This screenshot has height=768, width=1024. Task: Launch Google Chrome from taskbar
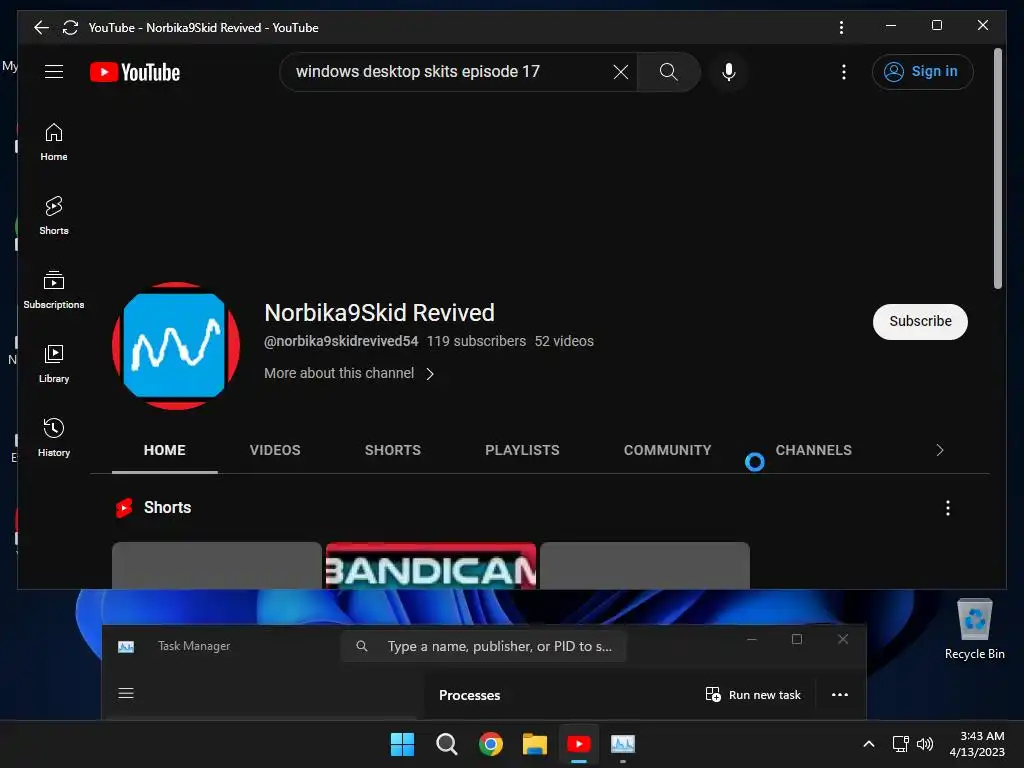(490, 744)
